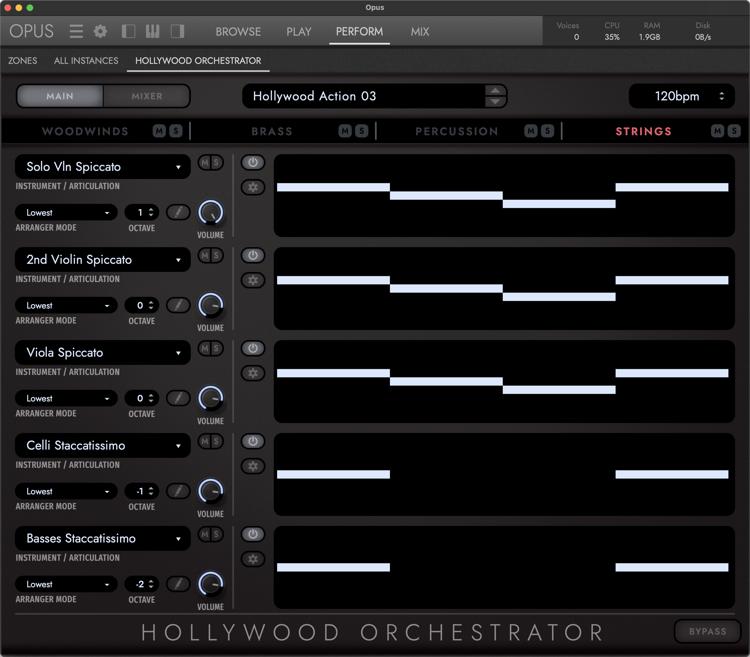This screenshot has height=657, width=750.
Task: Open settings gear for Basses Staccatissimo
Action: coord(253,558)
